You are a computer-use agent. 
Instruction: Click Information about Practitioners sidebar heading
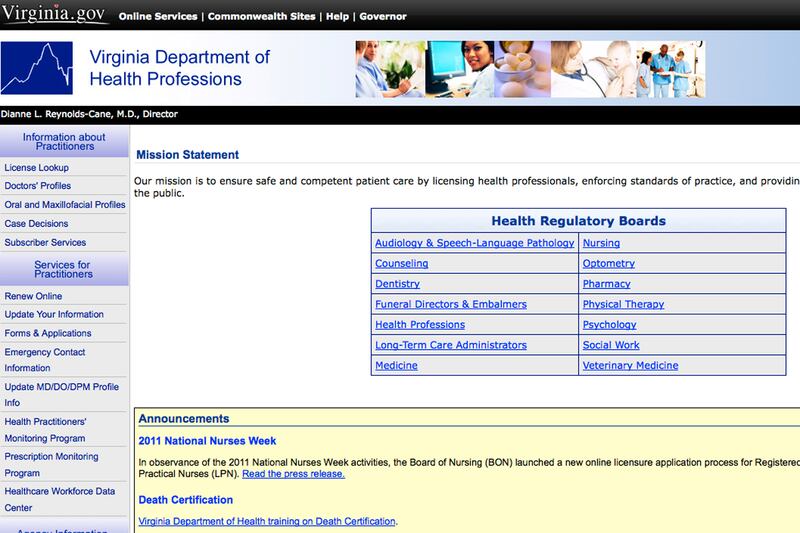click(64, 141)
